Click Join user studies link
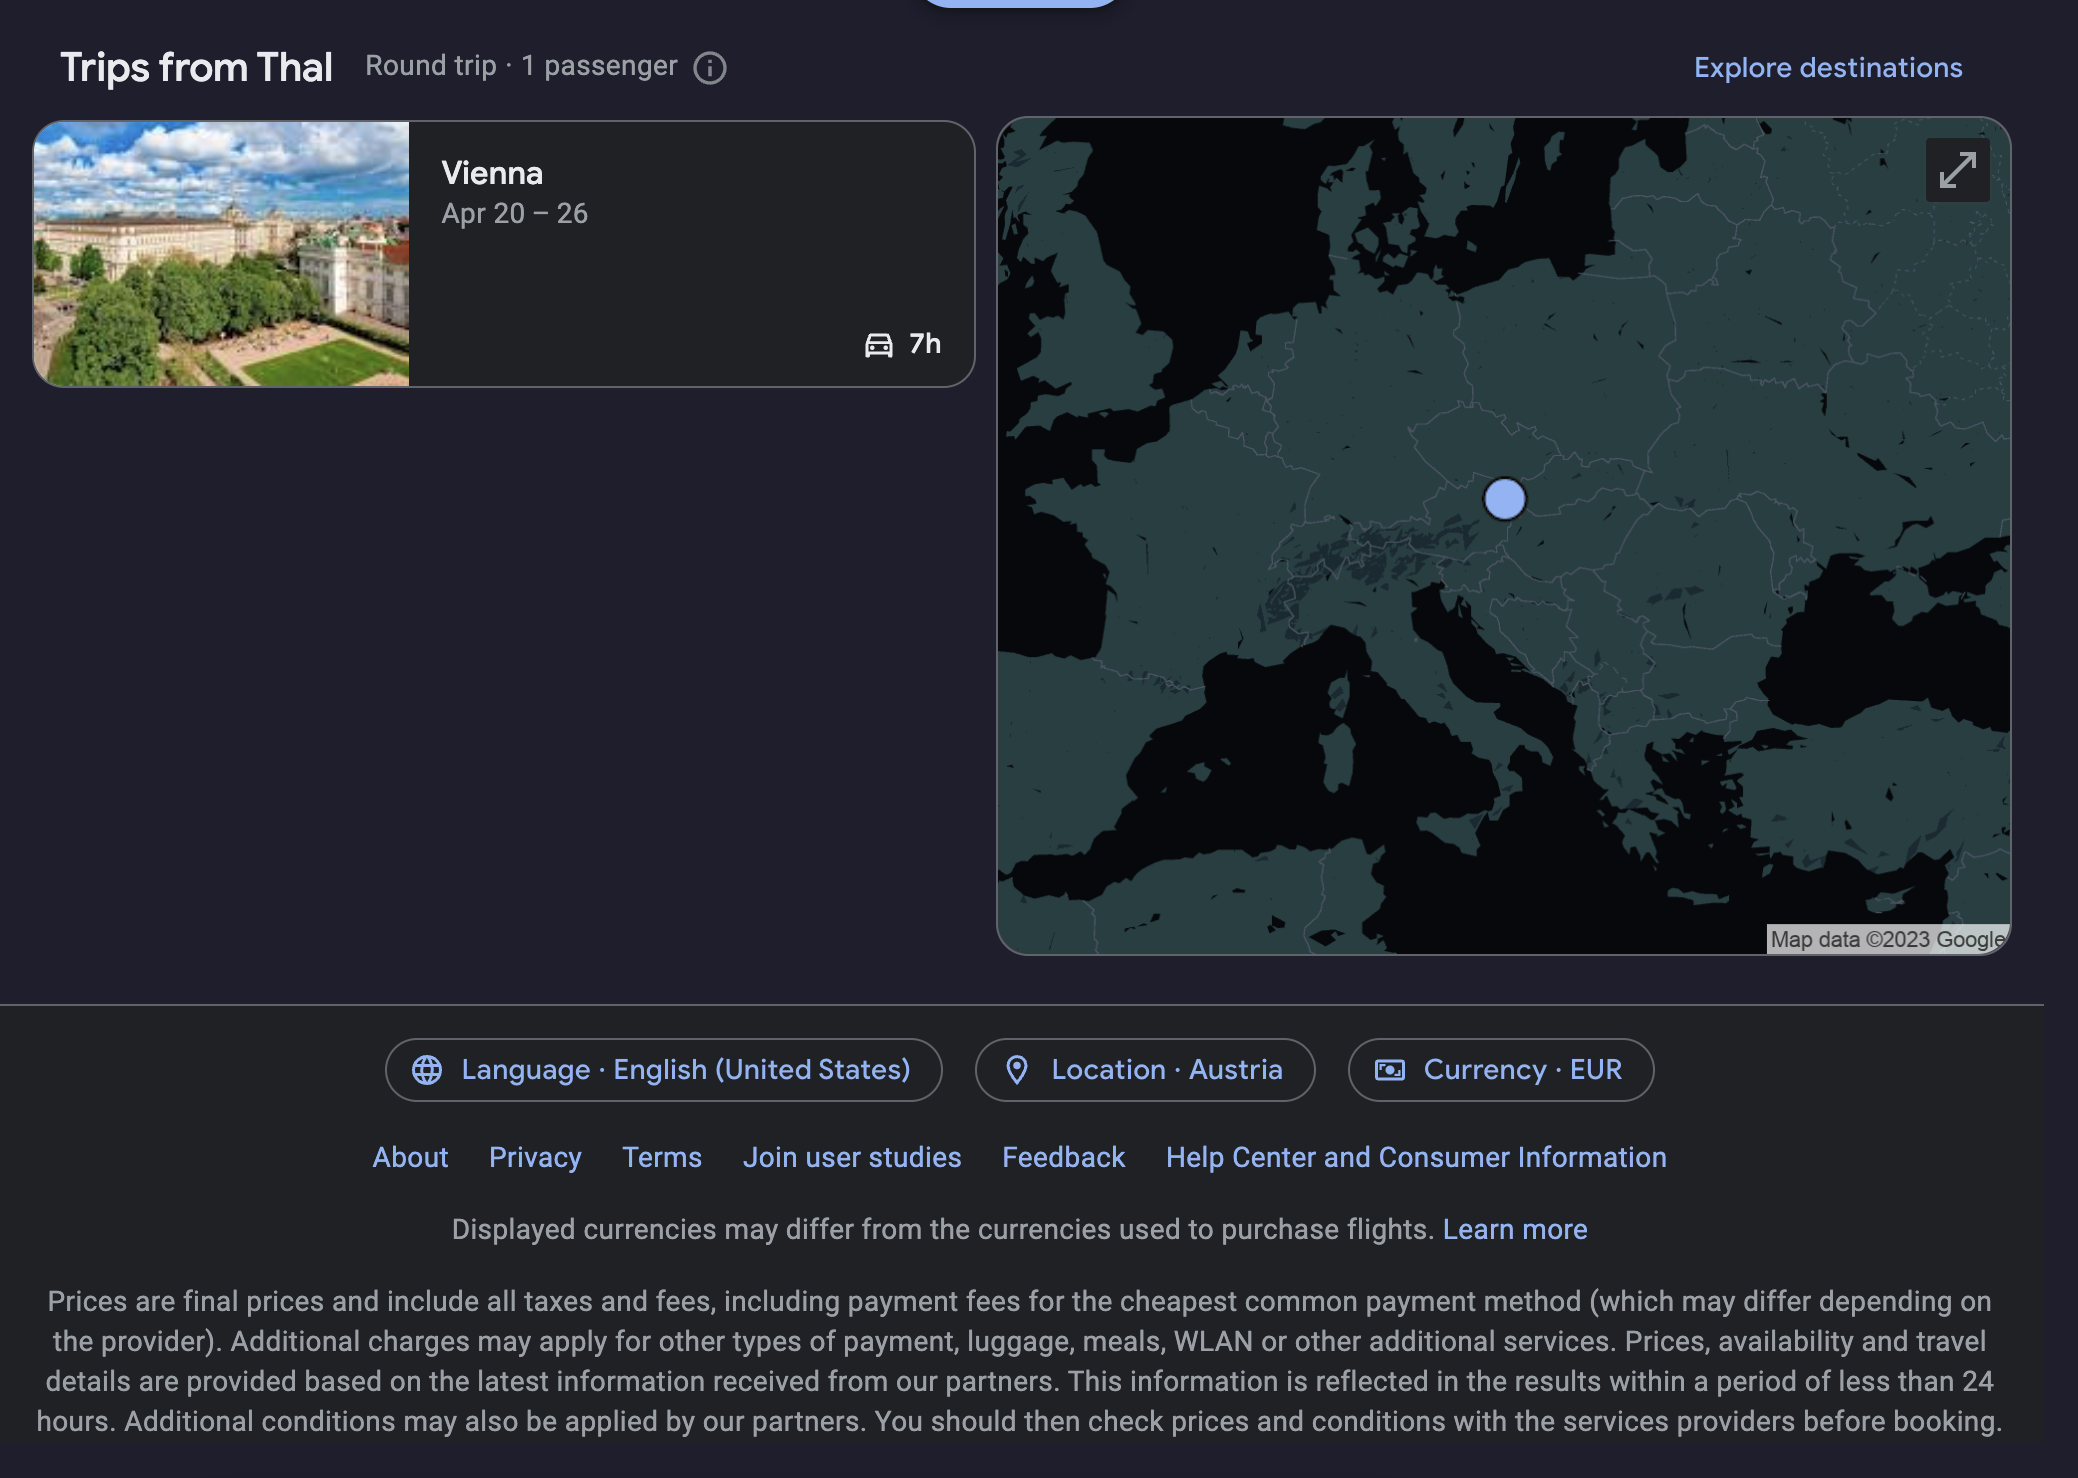This screenshot has width=2078, height=1478. pos(852,1157)
